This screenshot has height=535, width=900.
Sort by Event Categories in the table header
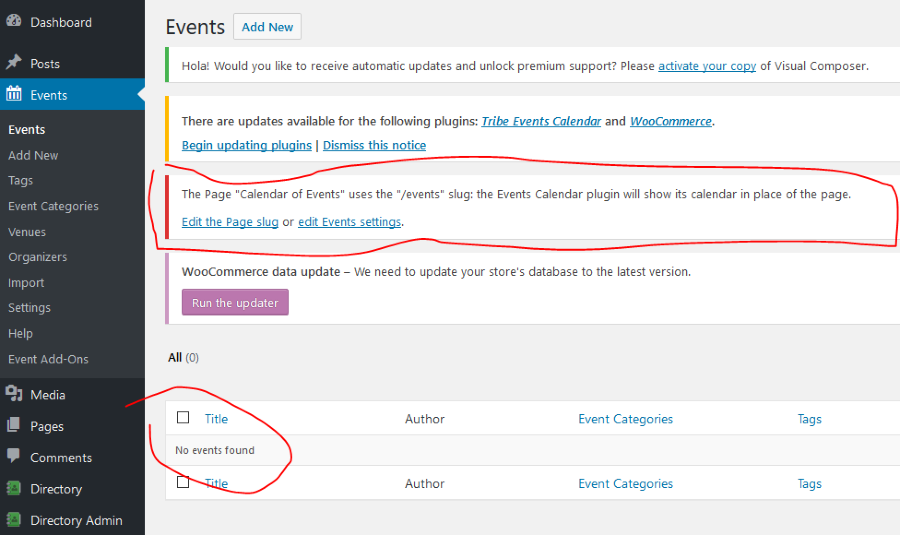pyautogui.click(x=625, y=419)
